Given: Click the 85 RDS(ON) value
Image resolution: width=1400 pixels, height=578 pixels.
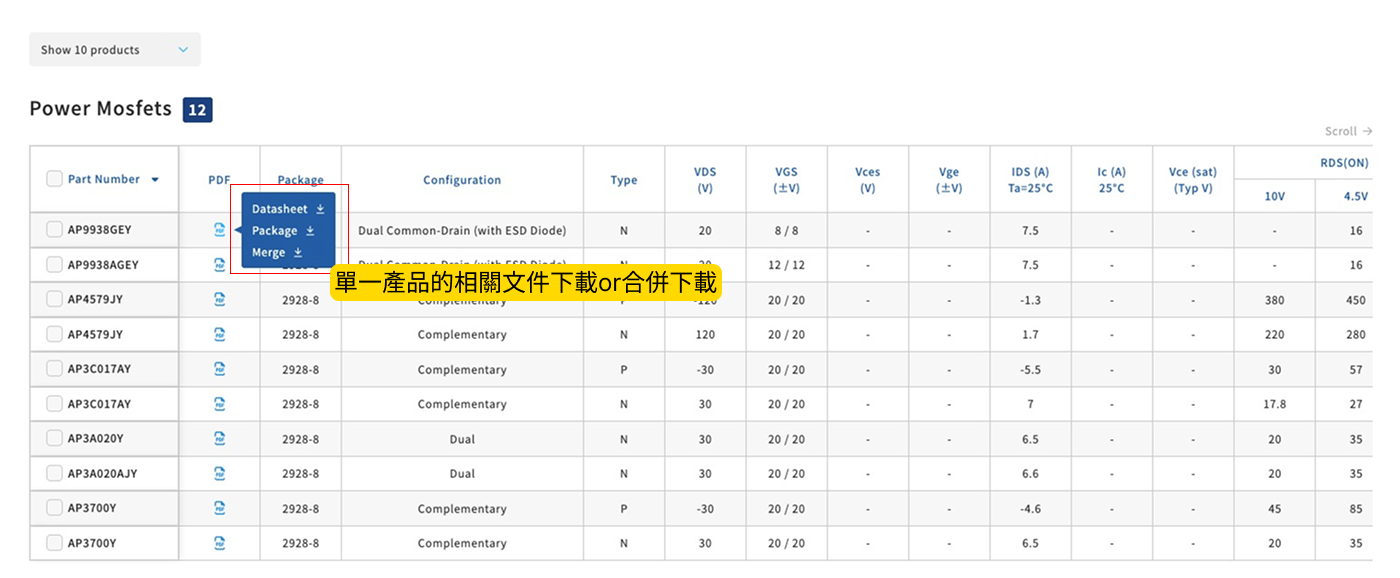Looking at the screenshot, I should (1356, 509).
